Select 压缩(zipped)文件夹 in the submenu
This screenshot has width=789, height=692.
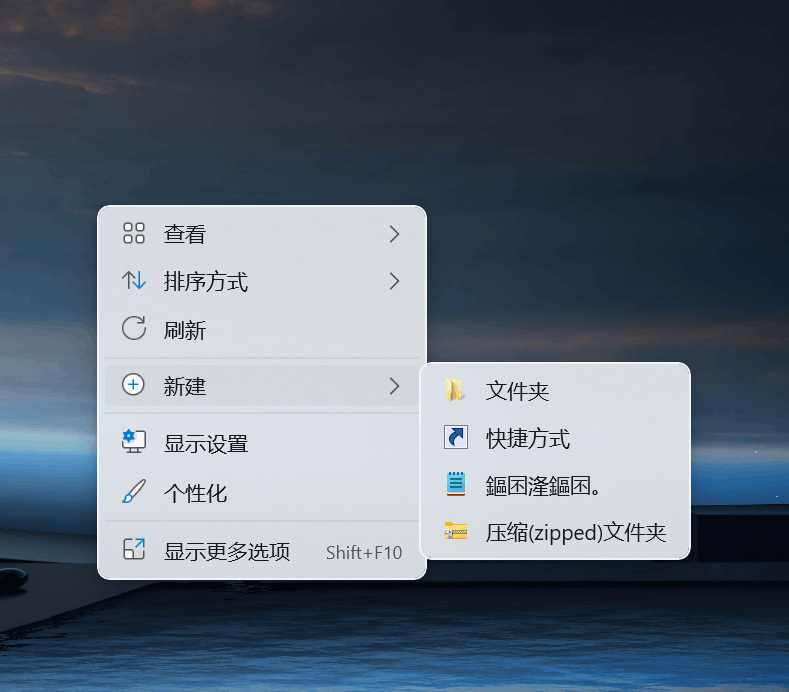tap(555, 532)
